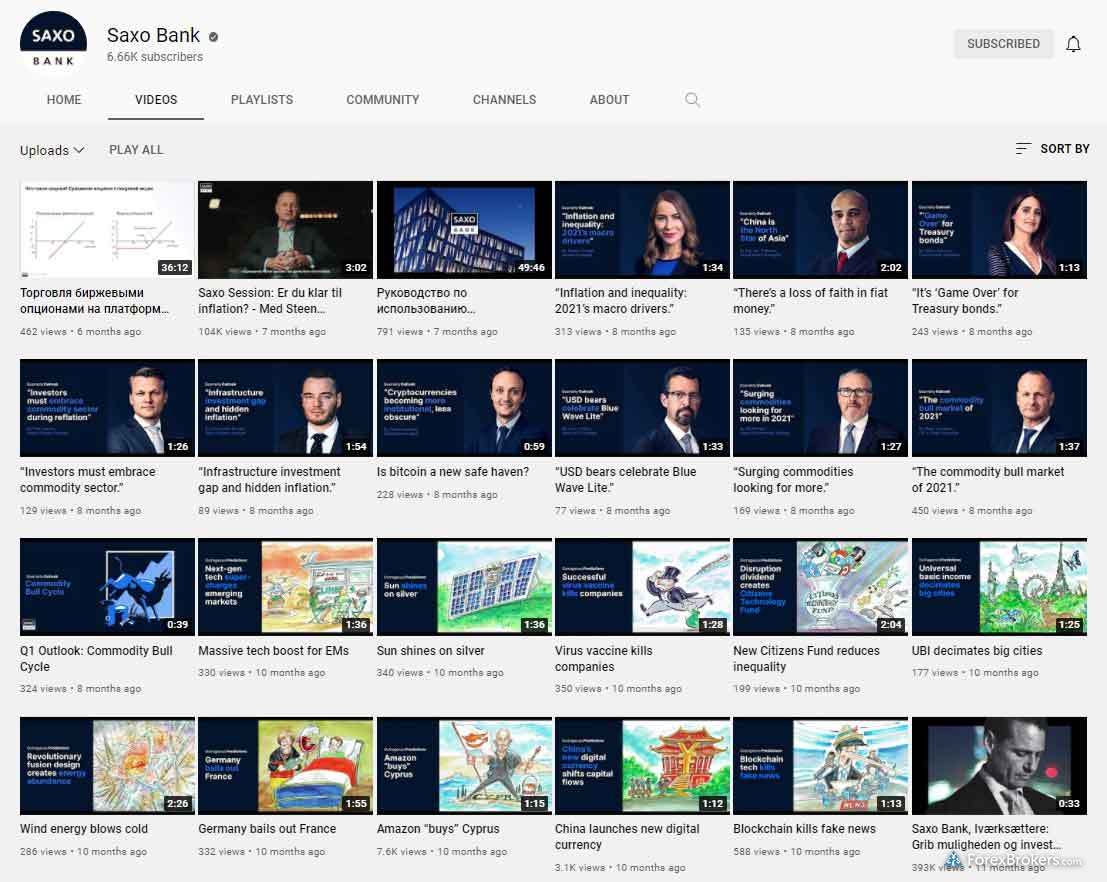This screenshot has height=882, width=1107.
Task: Click the notification bell icon
Action: [1073, 44]
